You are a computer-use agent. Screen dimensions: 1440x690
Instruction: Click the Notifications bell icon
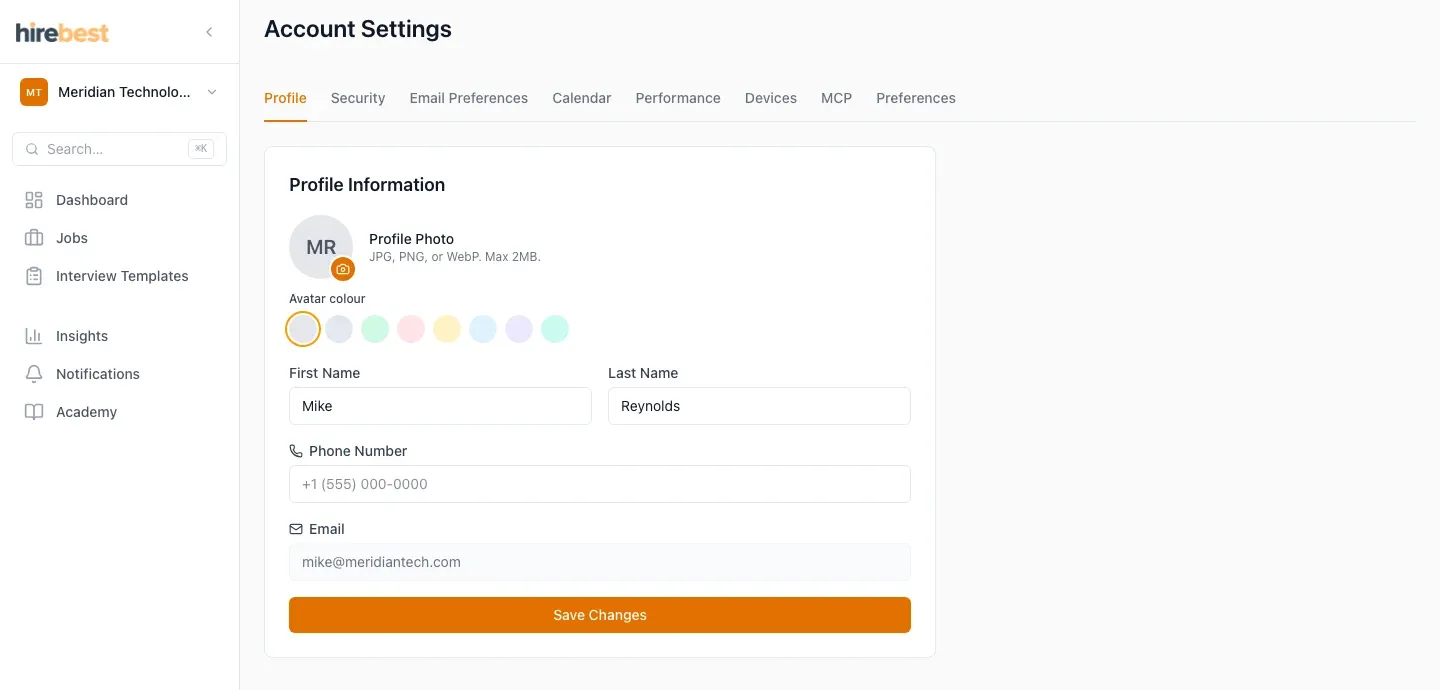(34, 374)
